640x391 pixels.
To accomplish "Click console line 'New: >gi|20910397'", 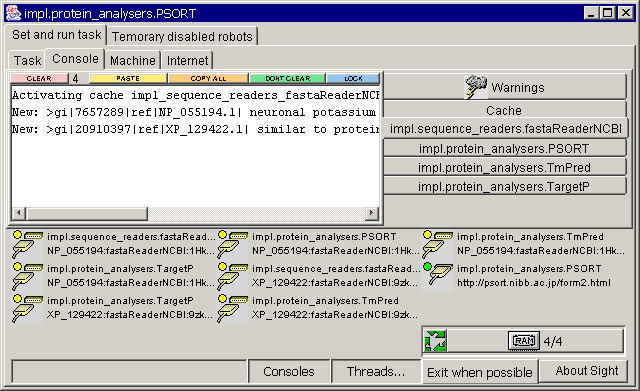I will [x=196, y=129].
